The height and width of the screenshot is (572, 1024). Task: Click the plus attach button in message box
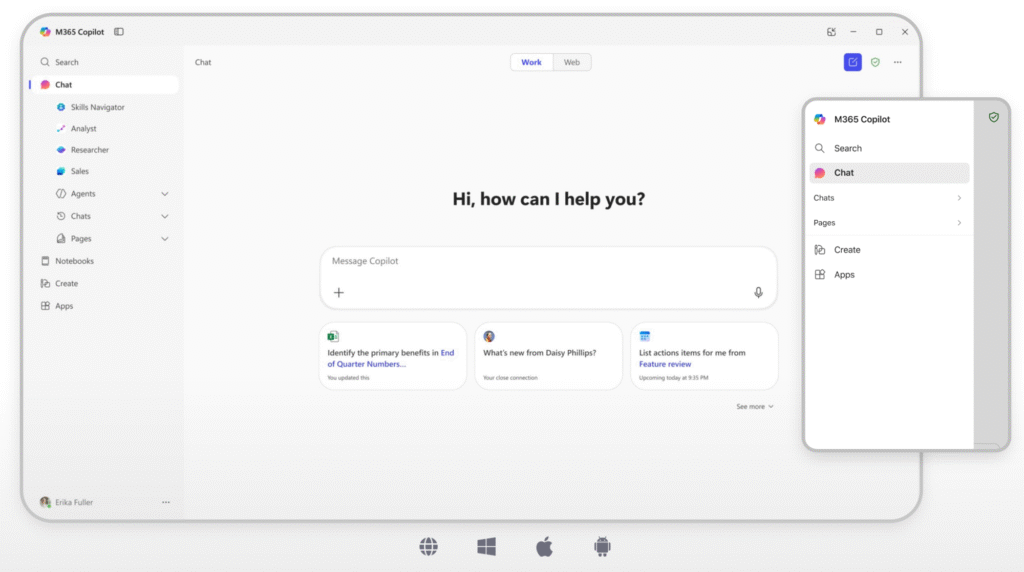tap(338, 293)
